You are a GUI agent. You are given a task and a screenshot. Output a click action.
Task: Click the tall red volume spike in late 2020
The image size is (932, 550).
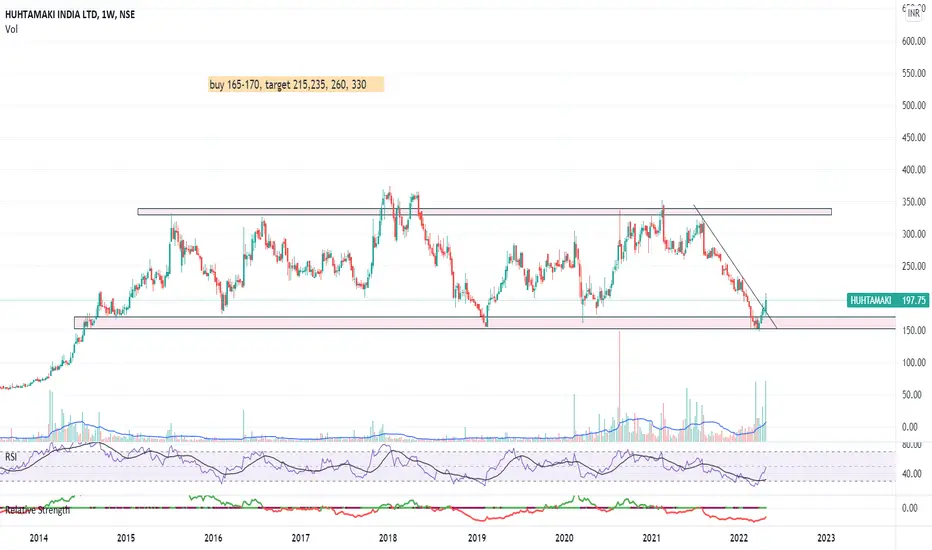[x=619, y=386]
